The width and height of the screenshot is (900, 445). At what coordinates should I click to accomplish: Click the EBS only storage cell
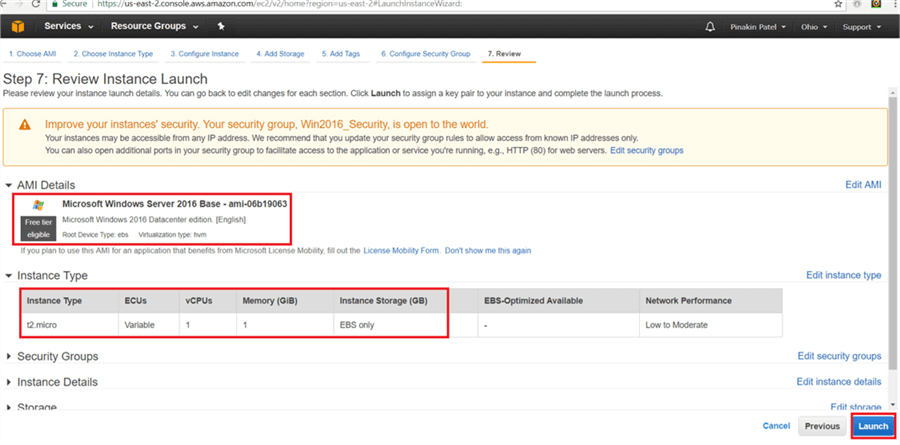click(x=390, y=325)
